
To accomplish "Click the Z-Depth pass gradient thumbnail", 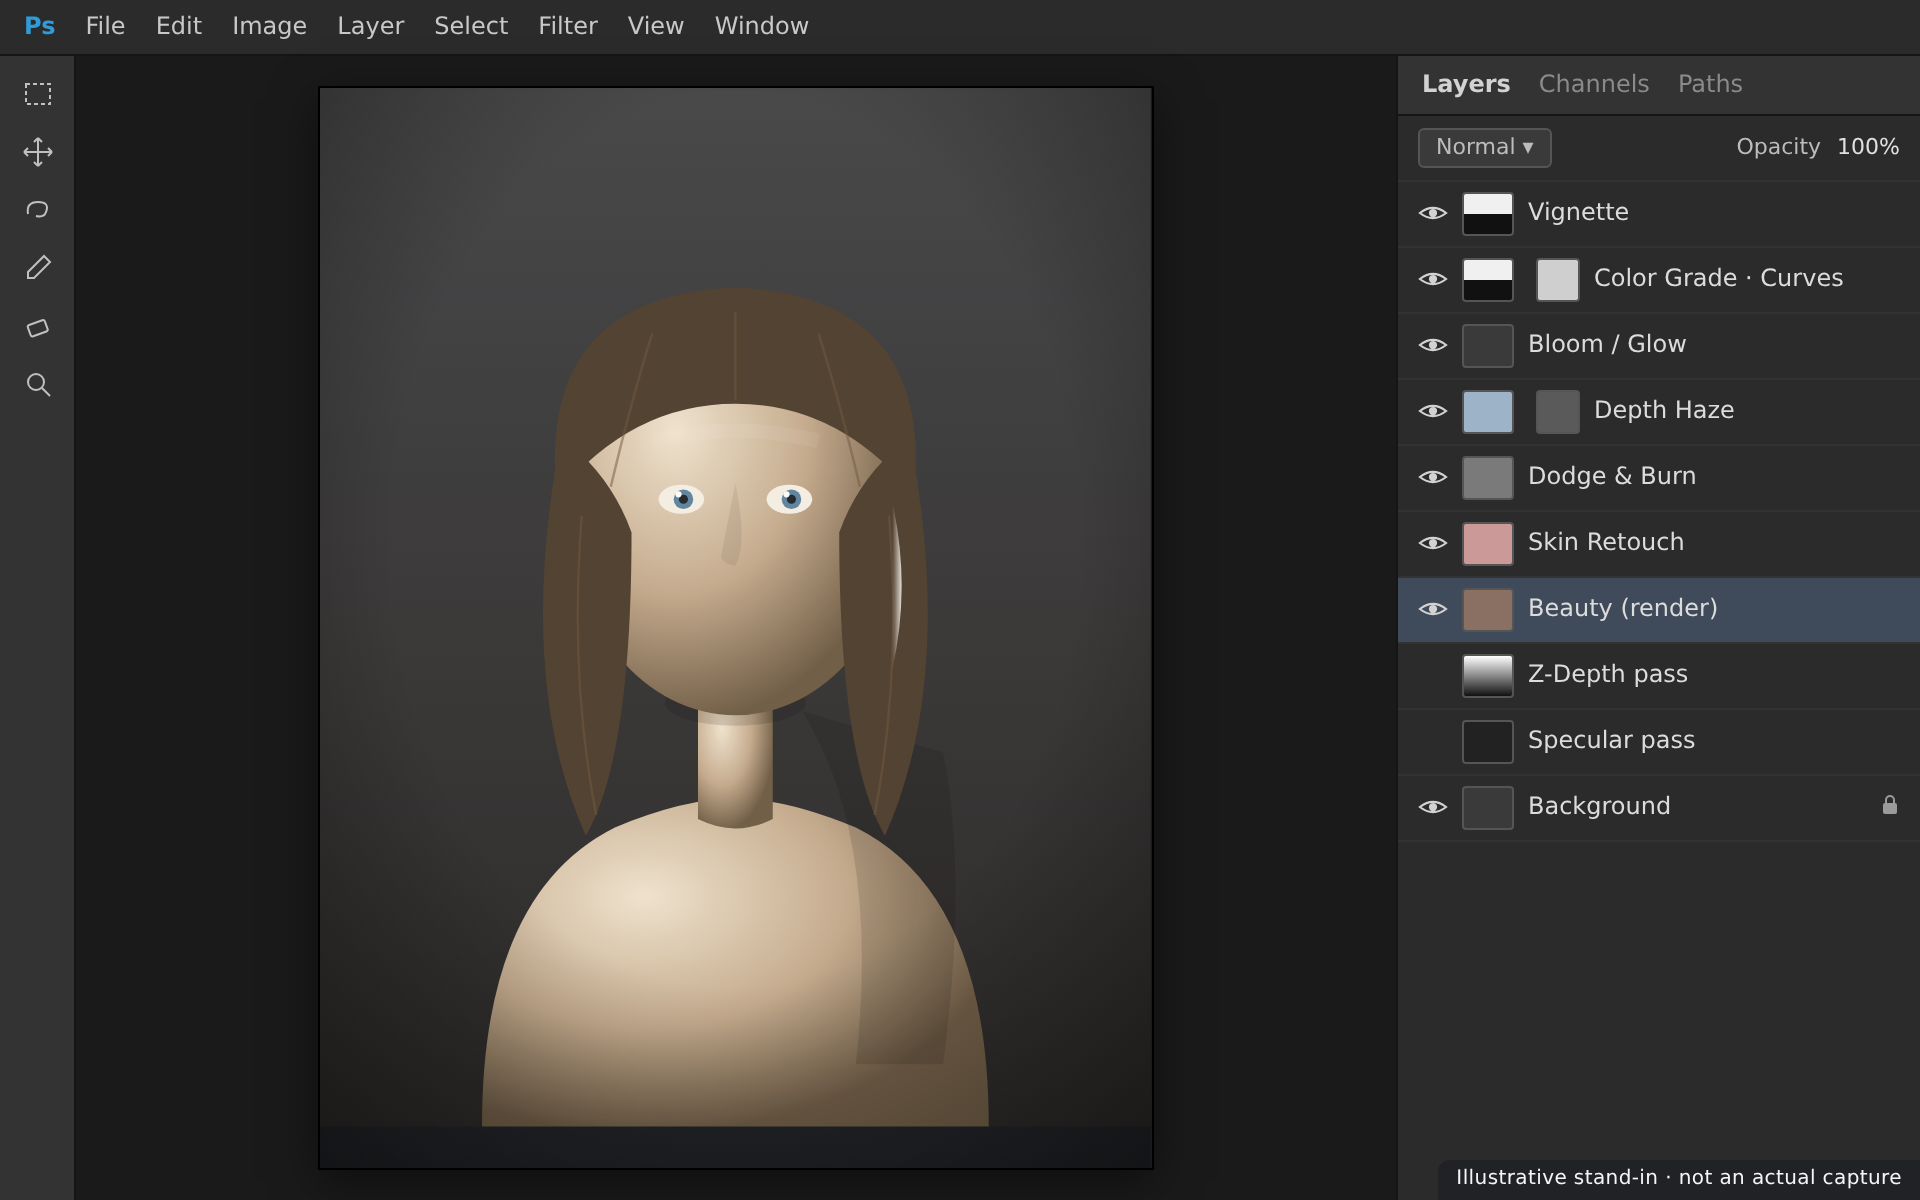I will point(1488,676).
